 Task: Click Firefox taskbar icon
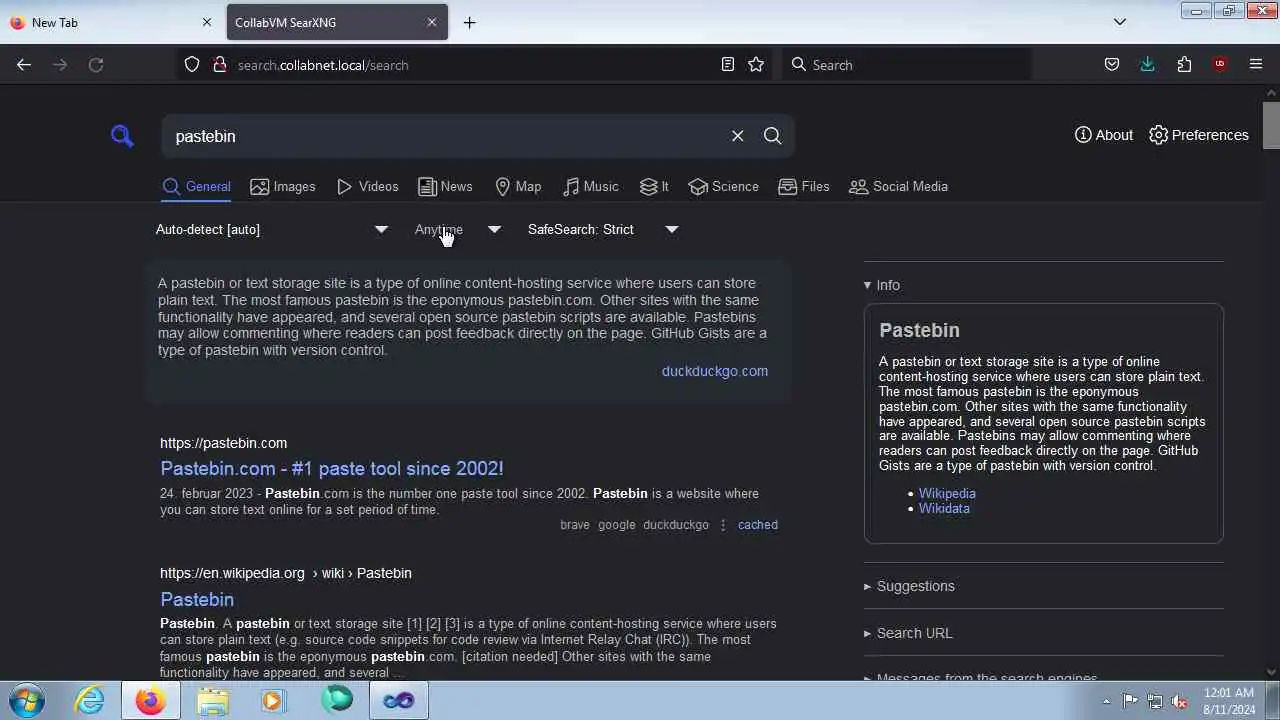[150, 700]
